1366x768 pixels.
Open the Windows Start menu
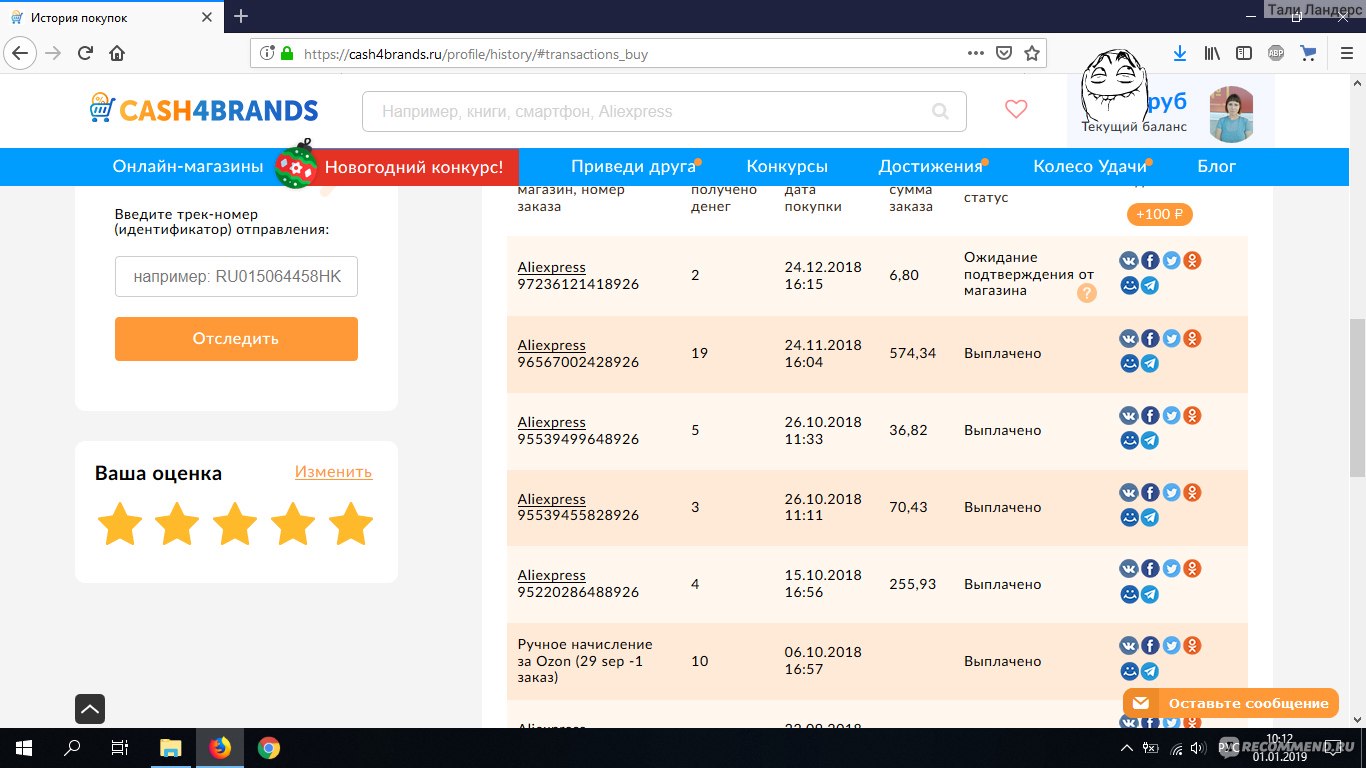24,748
